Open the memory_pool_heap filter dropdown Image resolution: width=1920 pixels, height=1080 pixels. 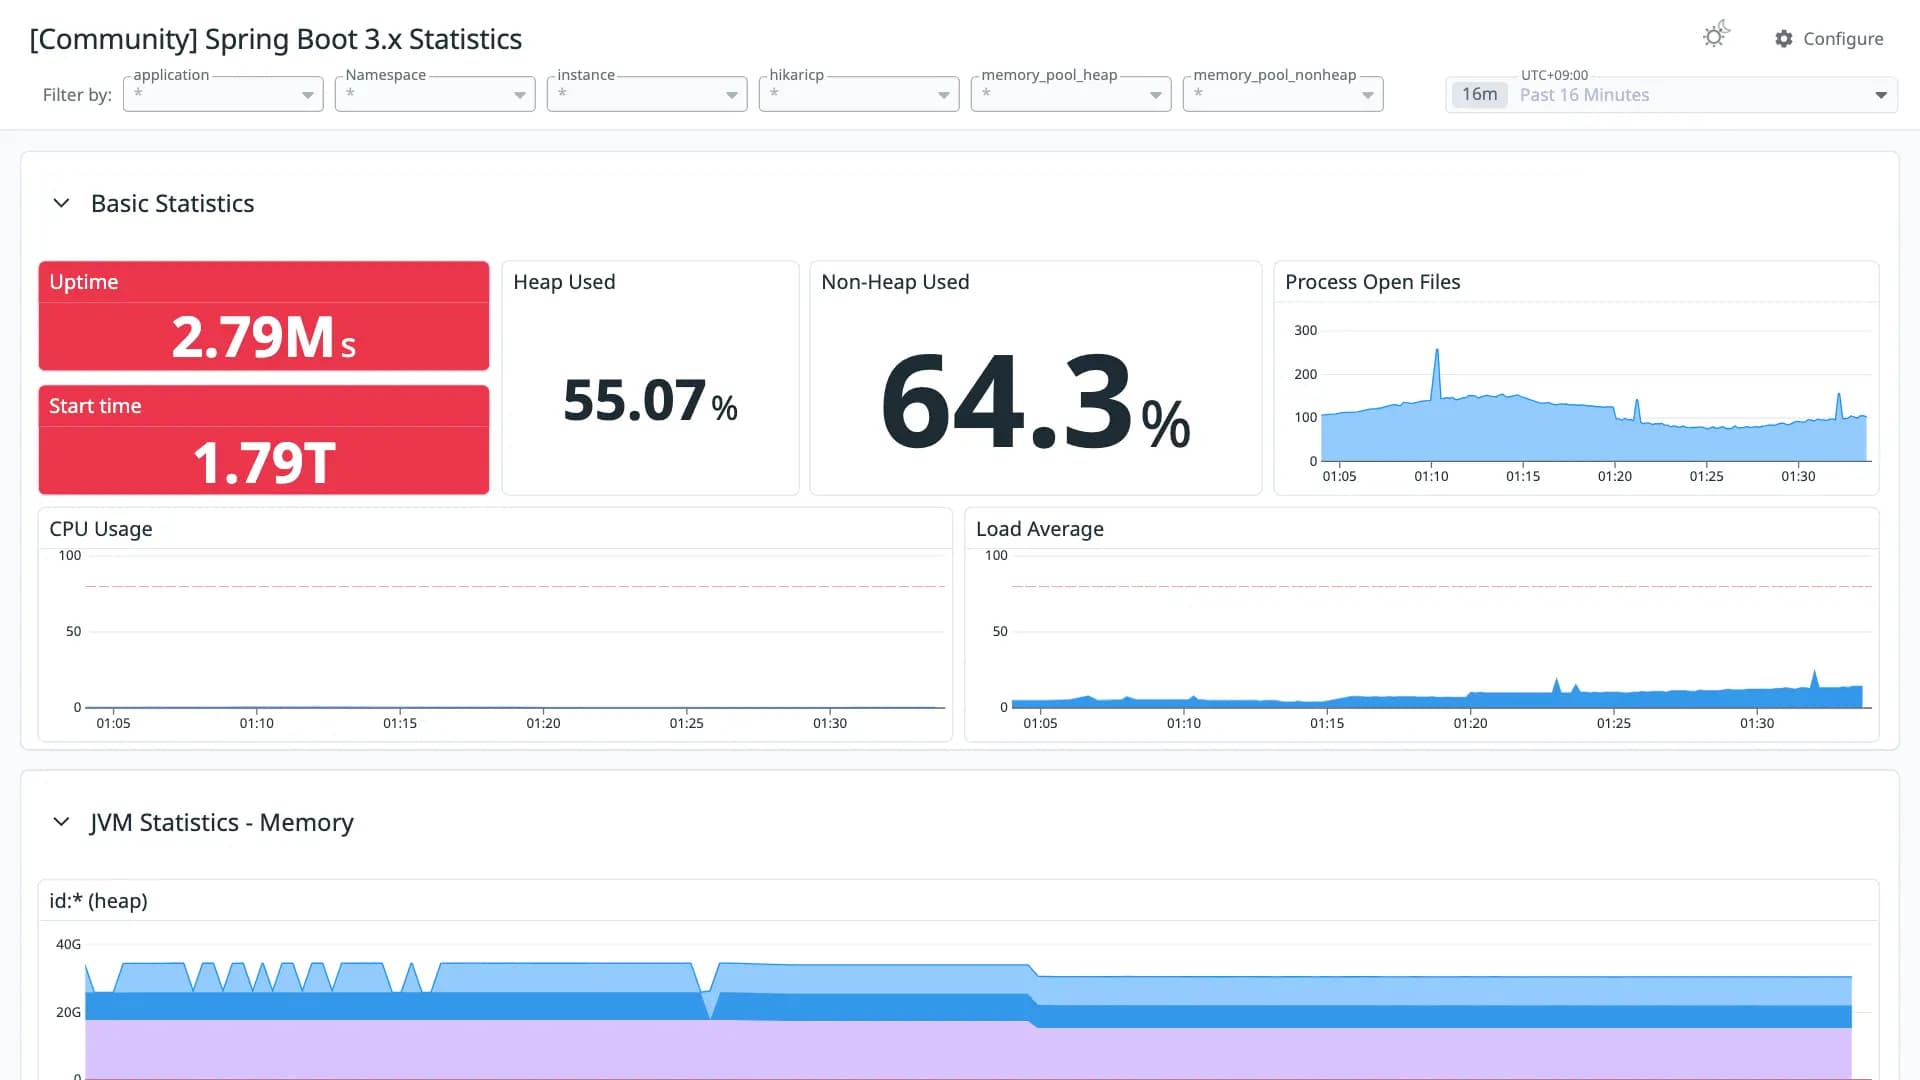point(1071,94)
